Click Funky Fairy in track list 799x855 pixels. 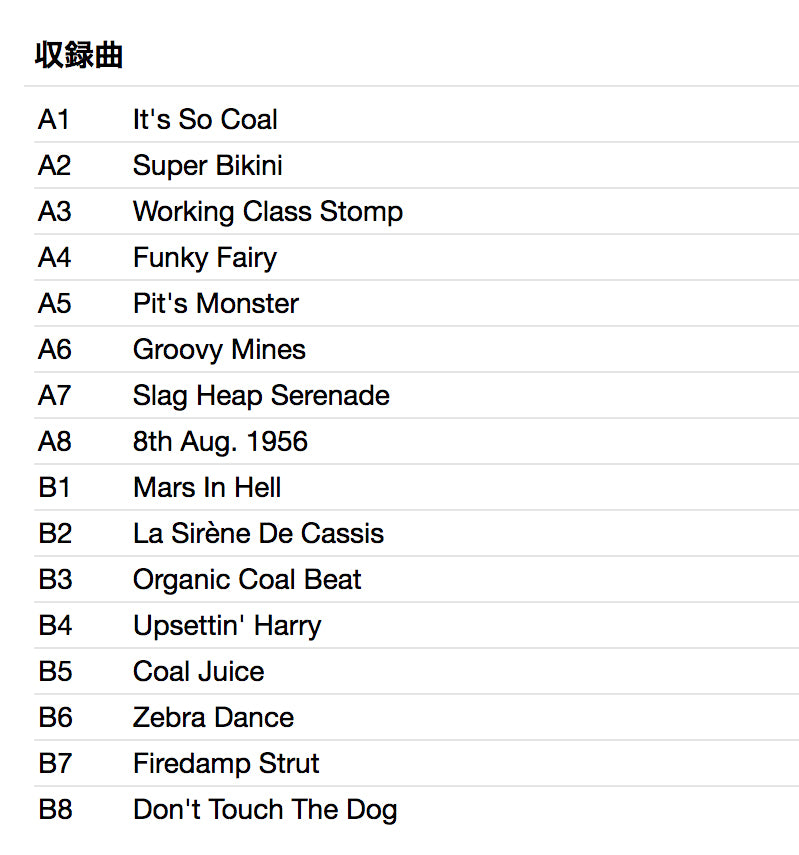(x=204, y=258)
